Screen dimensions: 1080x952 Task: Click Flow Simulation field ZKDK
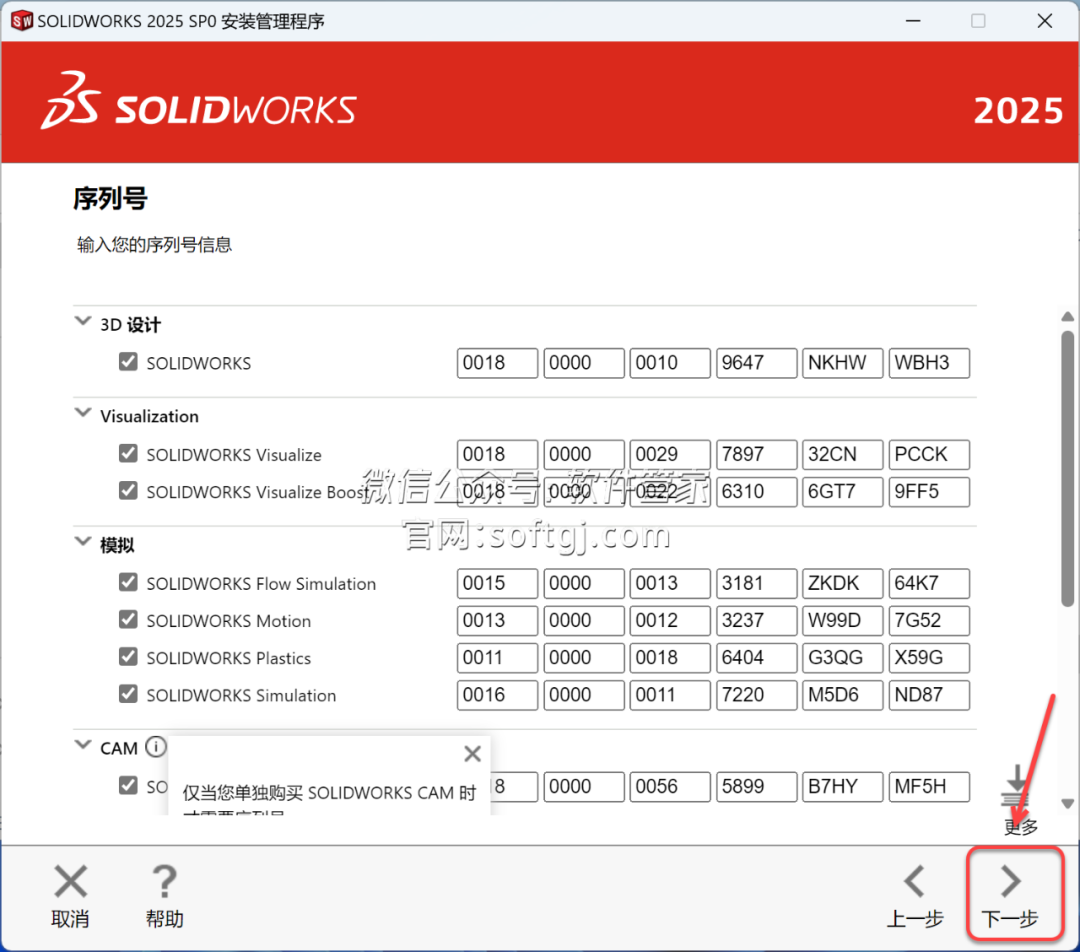842,583
